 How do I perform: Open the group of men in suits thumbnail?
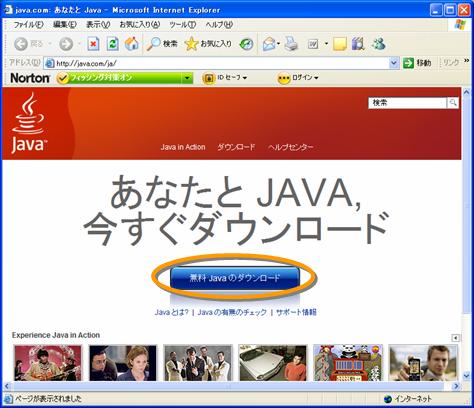(198, 363)
